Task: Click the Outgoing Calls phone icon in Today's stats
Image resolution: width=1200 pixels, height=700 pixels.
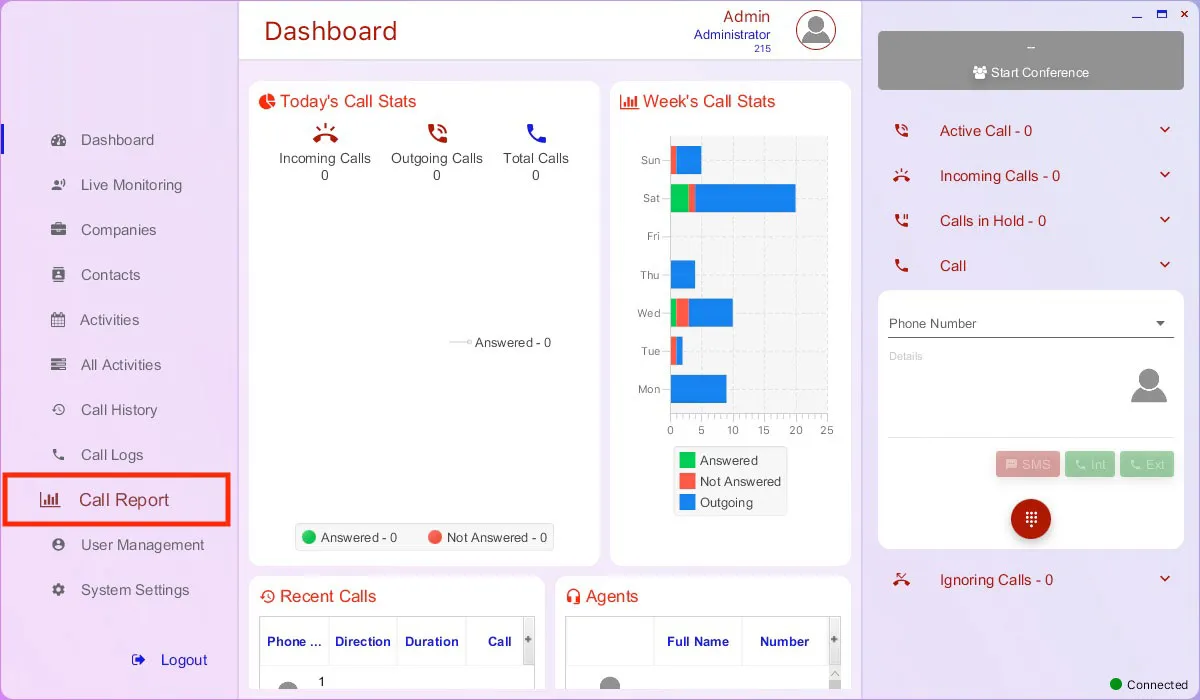Action: 437,134
